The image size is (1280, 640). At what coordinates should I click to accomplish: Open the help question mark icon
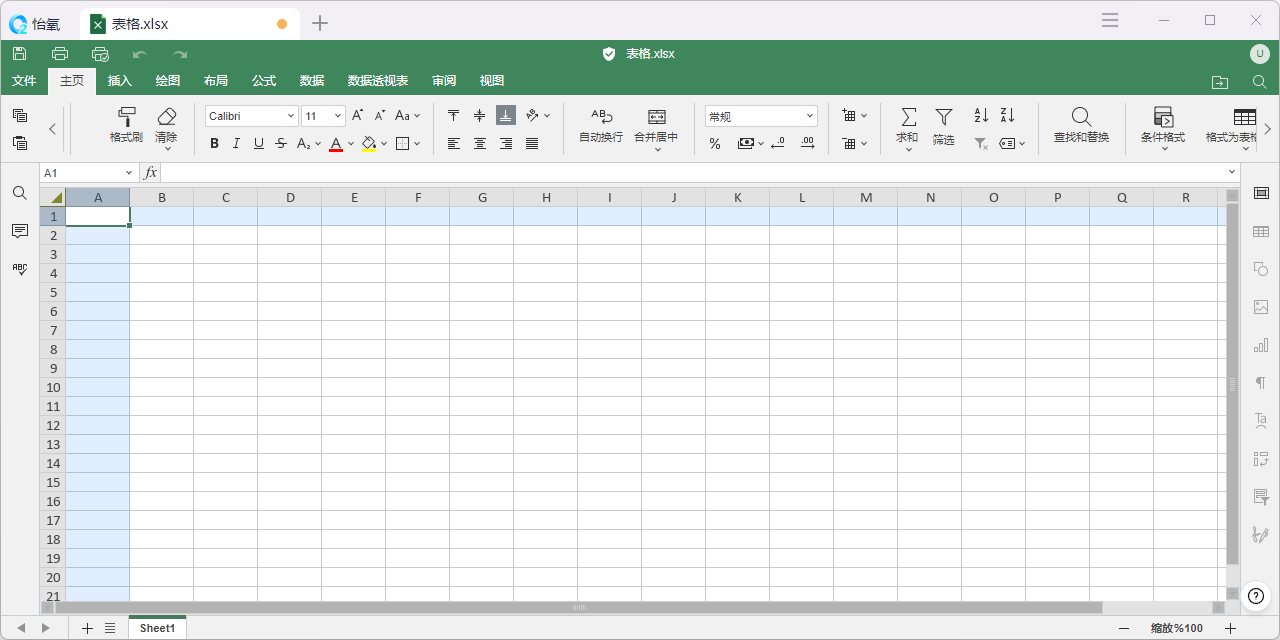click(1258, 597)
